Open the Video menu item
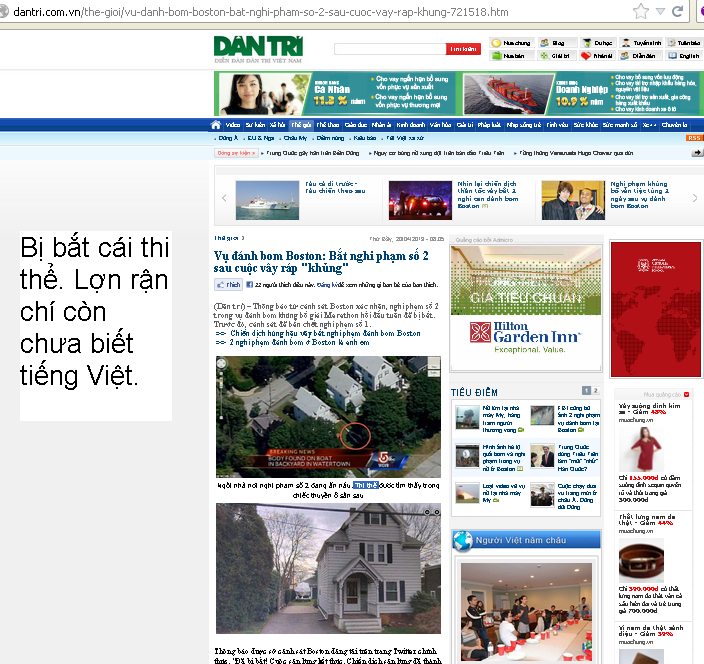 click(x=233, y=125)
